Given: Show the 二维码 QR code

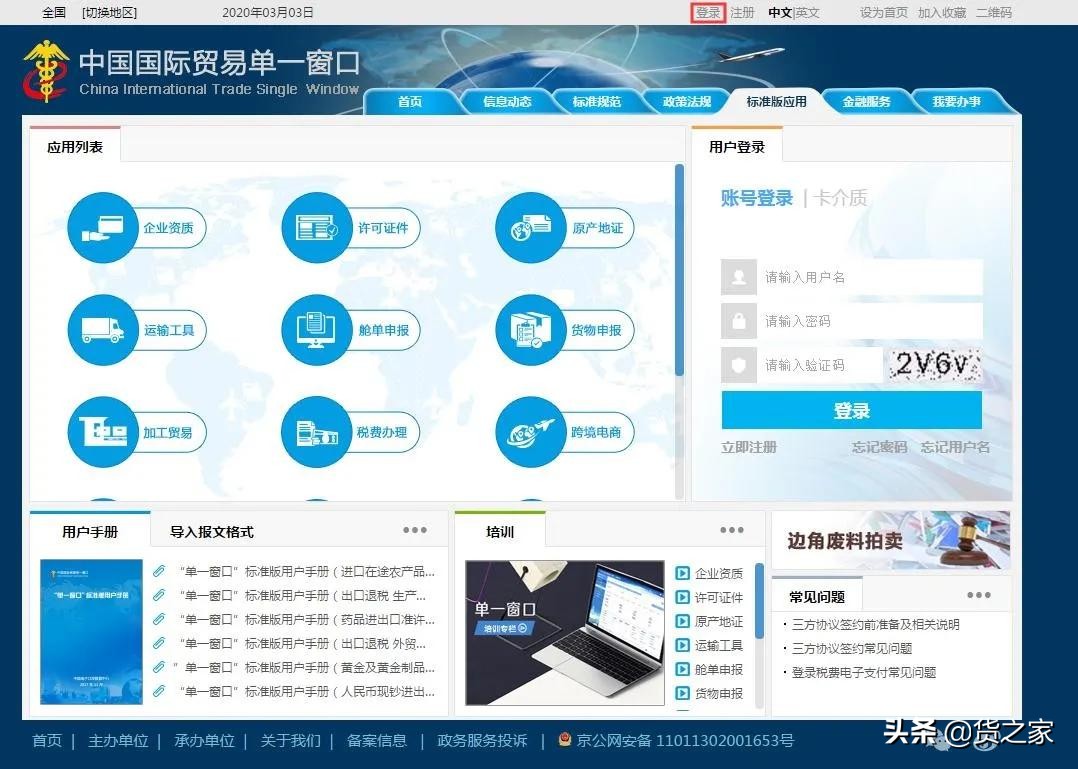Looking at the screenshot, I should 994,13.
